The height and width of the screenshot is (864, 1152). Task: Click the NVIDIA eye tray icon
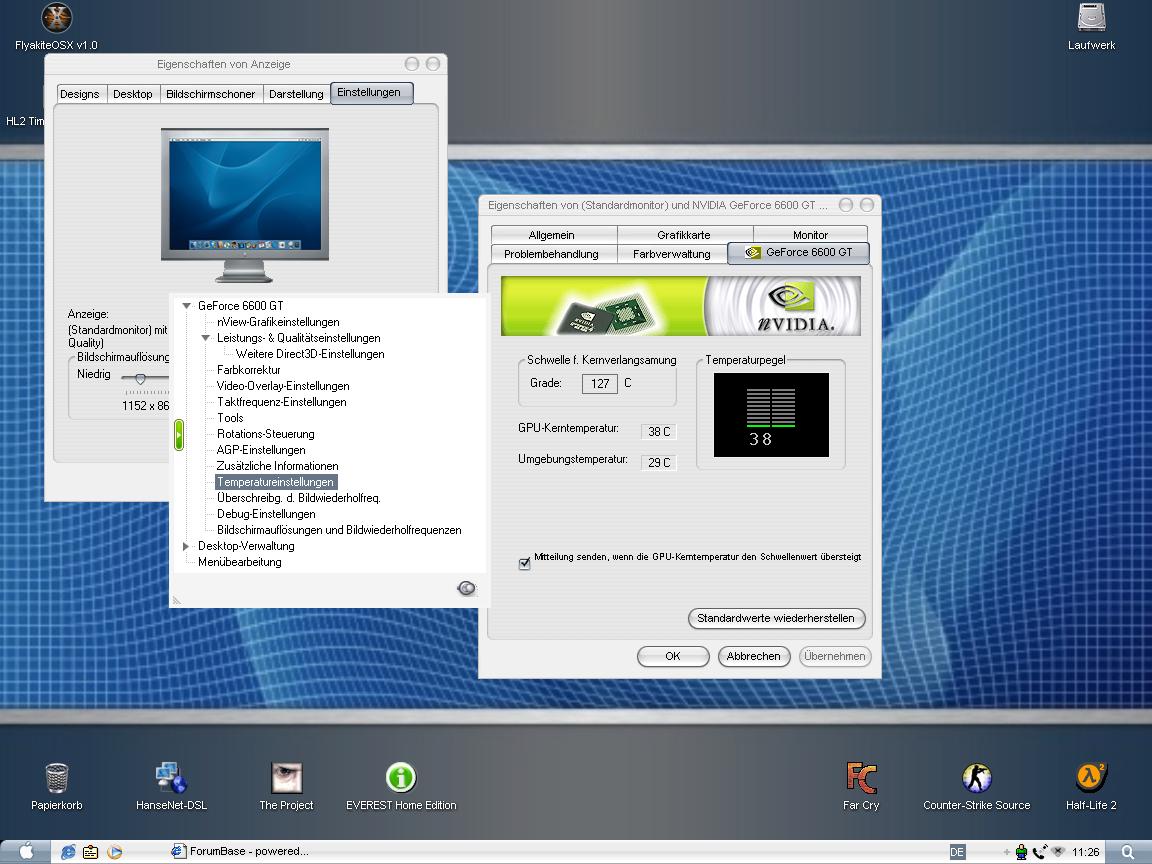(x=1058, y=852)
